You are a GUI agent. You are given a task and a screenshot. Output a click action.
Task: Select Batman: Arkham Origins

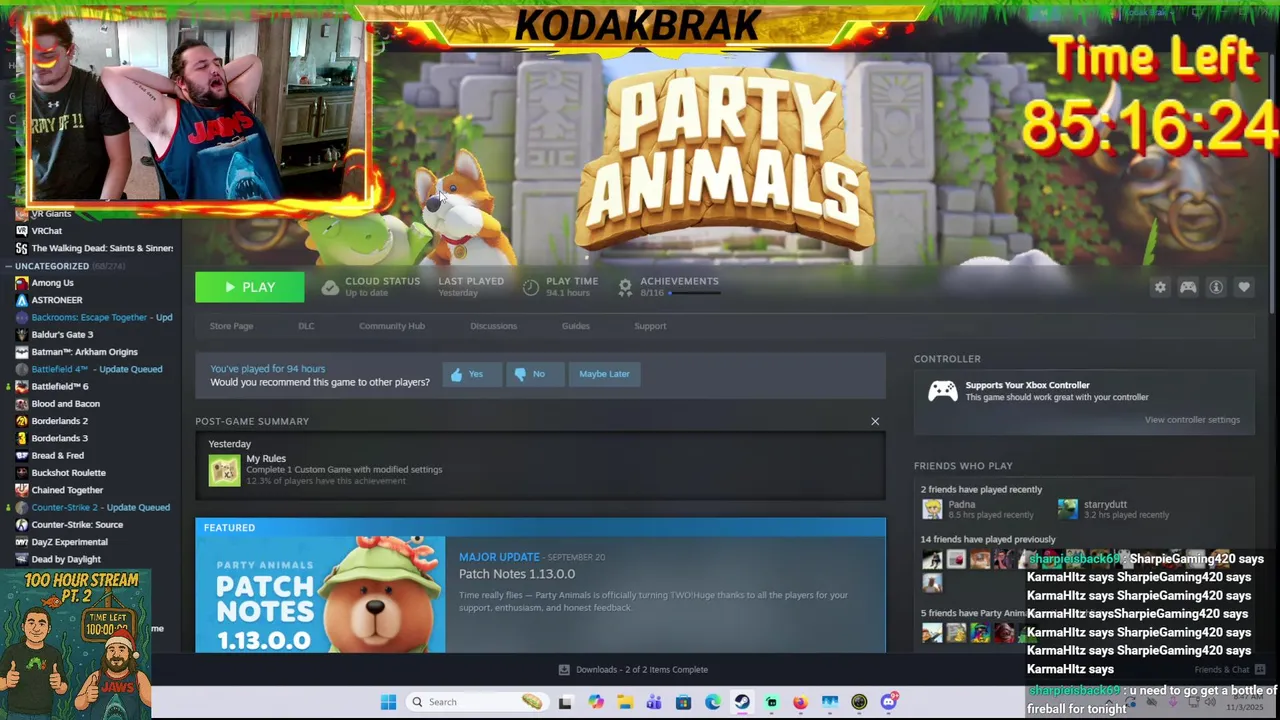(x=84, y=352)
